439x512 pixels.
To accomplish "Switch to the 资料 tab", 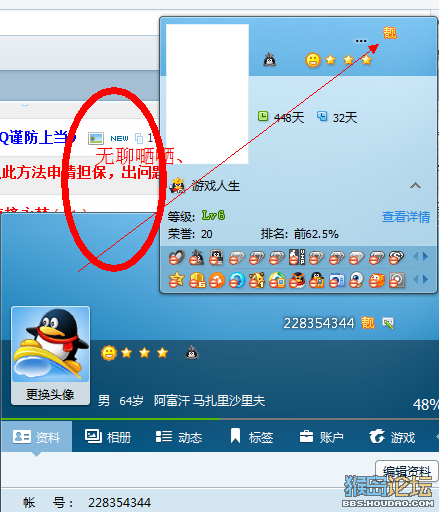I will (36, 437).
